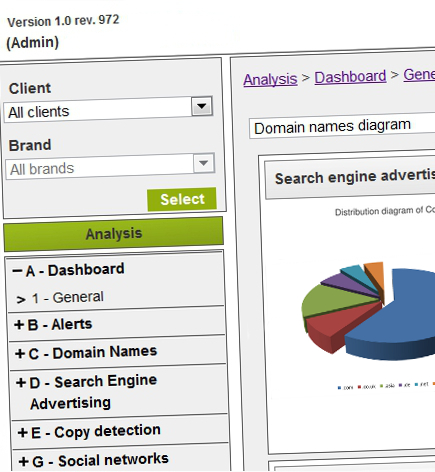Viewport: 435px width, 472px height.
Task: Follow the Dashboard breadcrumb link
Action: (350, 77)
